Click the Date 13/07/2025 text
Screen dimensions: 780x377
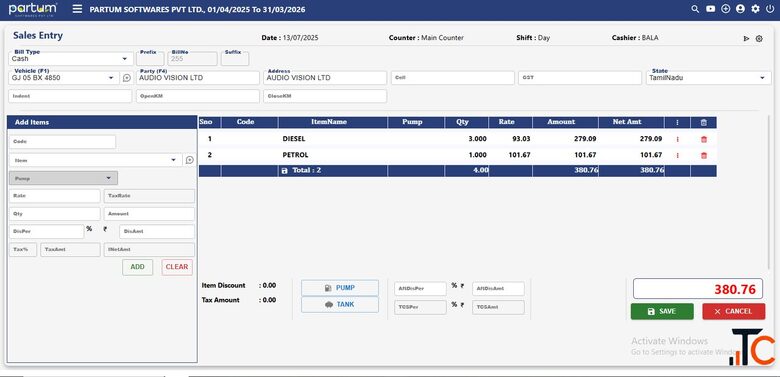tap(290, 38)
